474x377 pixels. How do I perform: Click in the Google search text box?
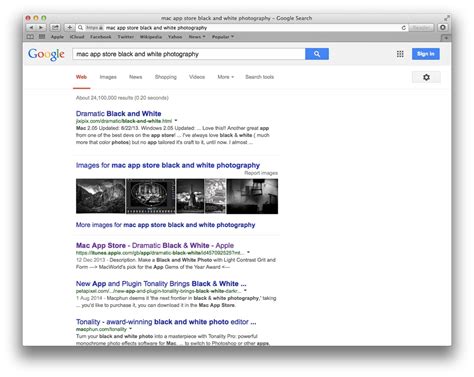point(189,54)
